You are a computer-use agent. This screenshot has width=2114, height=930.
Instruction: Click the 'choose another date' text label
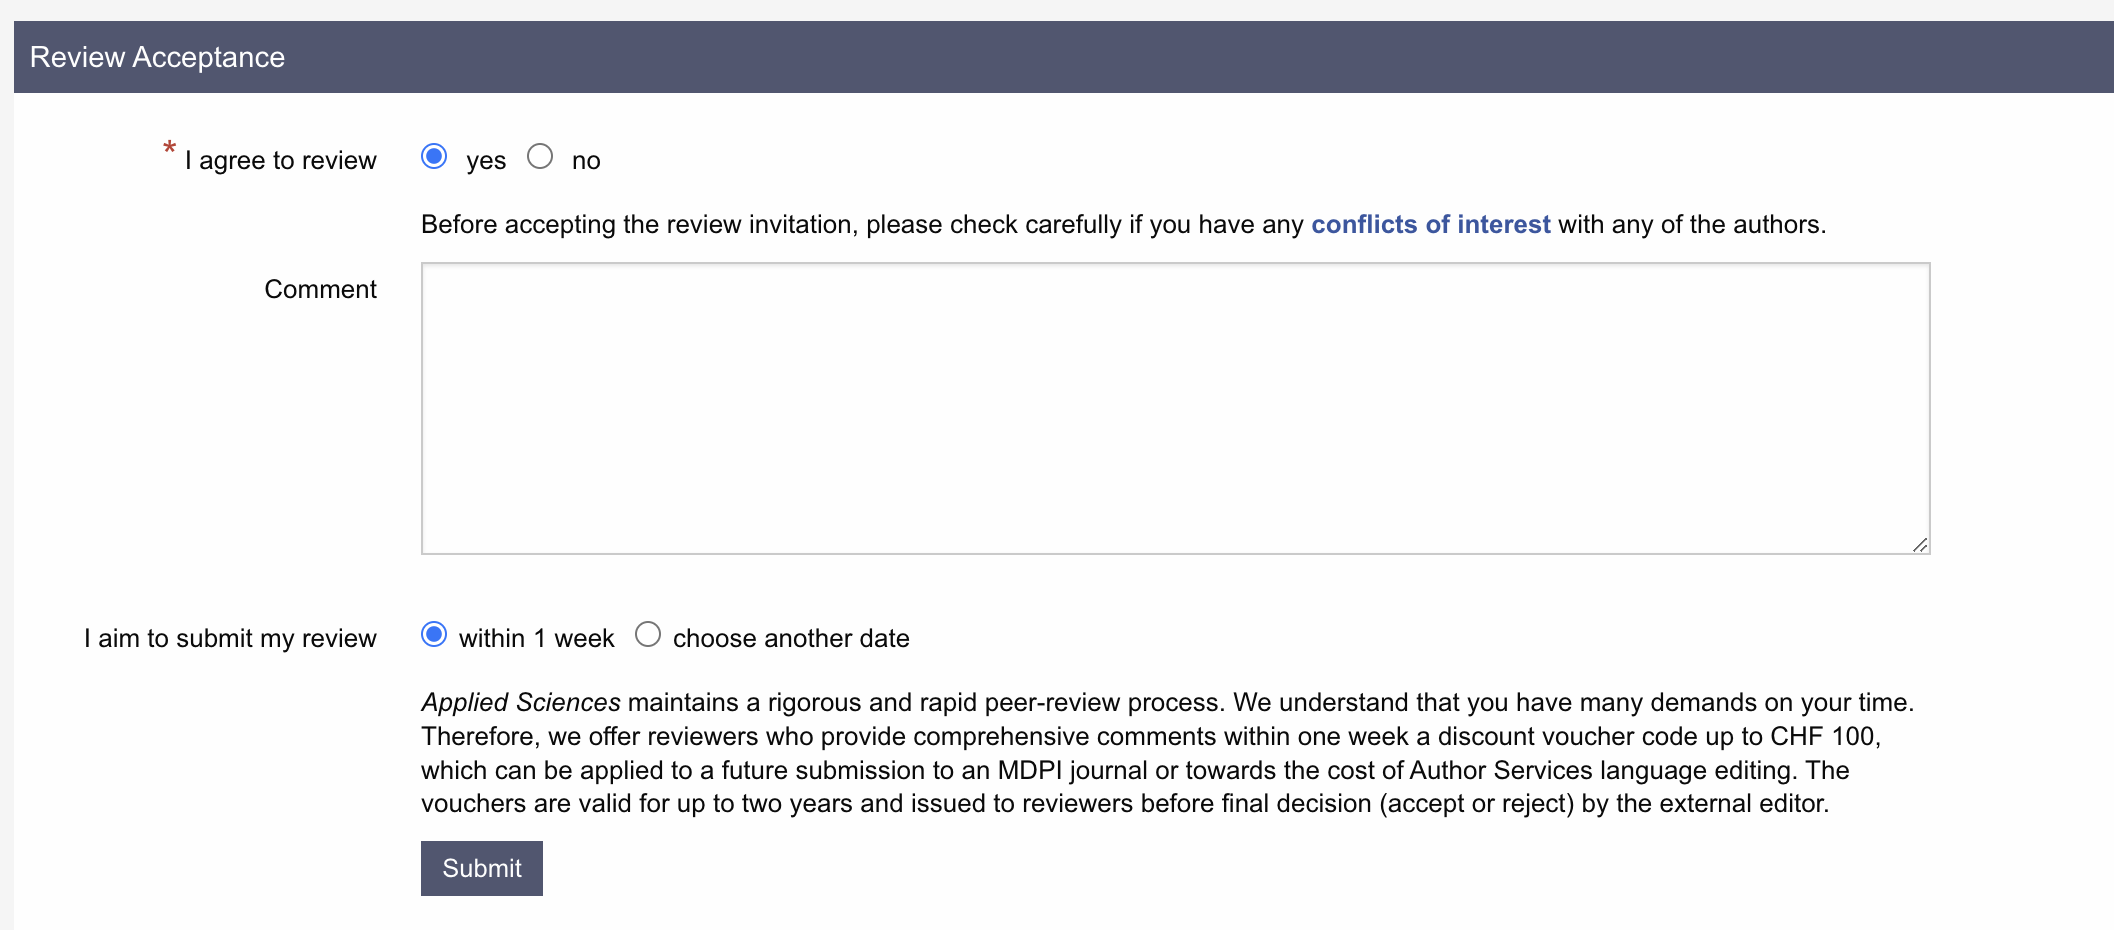(x=790, y=639)
